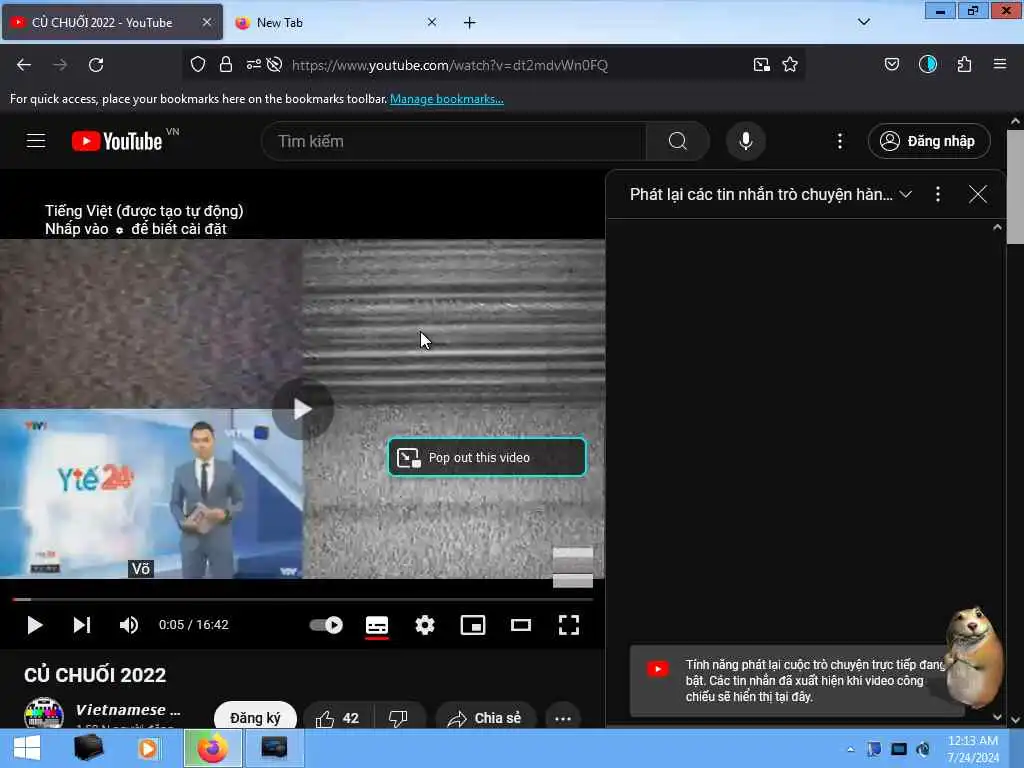Viewport: 1024px width, 768px height.
Task: Open Firefox account/profile icon
Action: (928, 64)
